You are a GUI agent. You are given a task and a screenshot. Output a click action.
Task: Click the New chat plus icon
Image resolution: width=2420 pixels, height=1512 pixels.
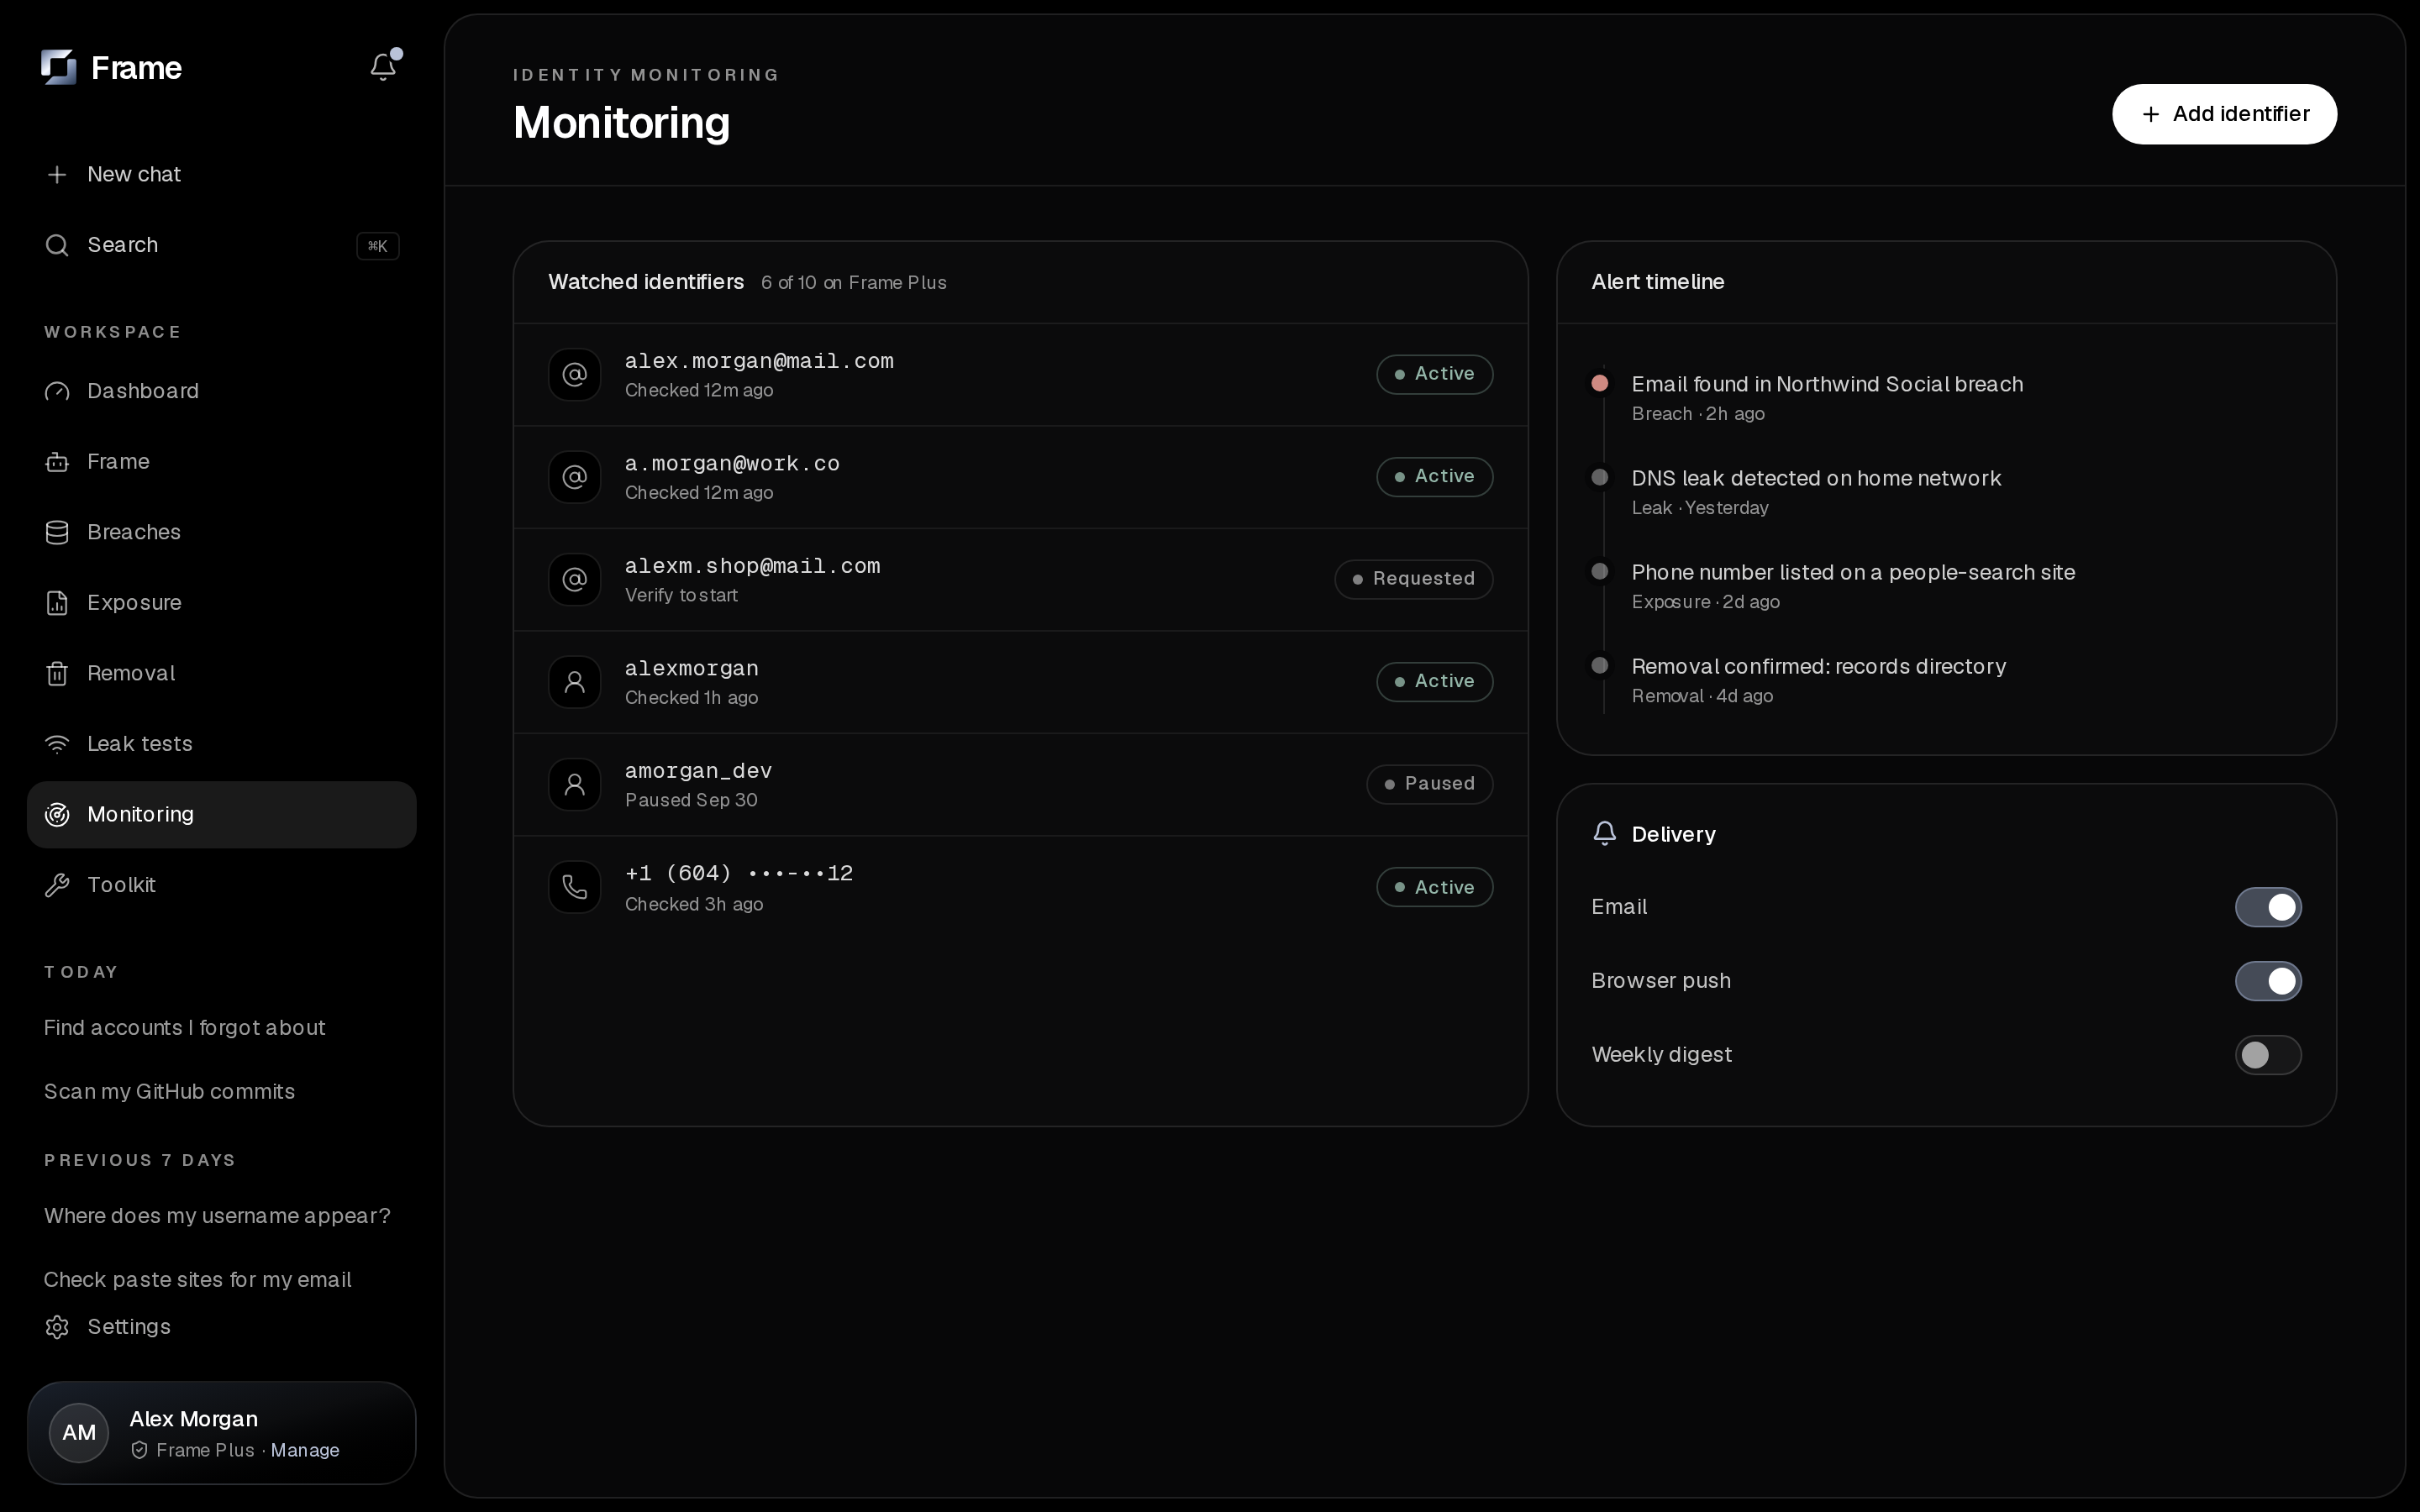[57, 174]
